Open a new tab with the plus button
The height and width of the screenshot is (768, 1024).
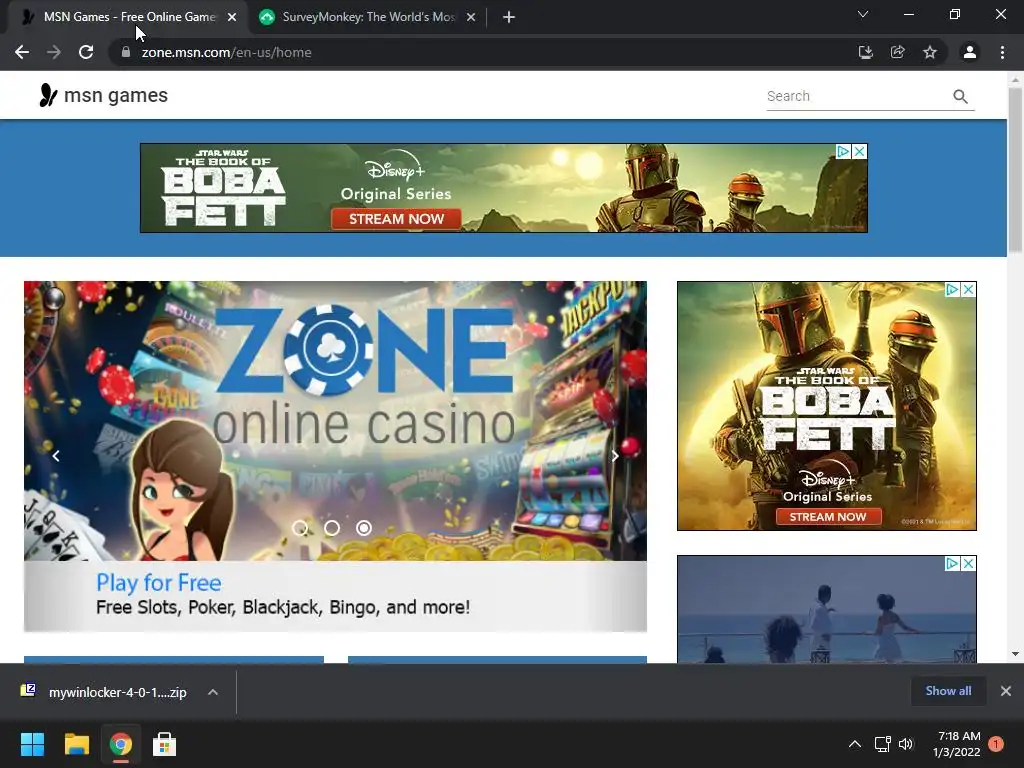tap(509, 17)
